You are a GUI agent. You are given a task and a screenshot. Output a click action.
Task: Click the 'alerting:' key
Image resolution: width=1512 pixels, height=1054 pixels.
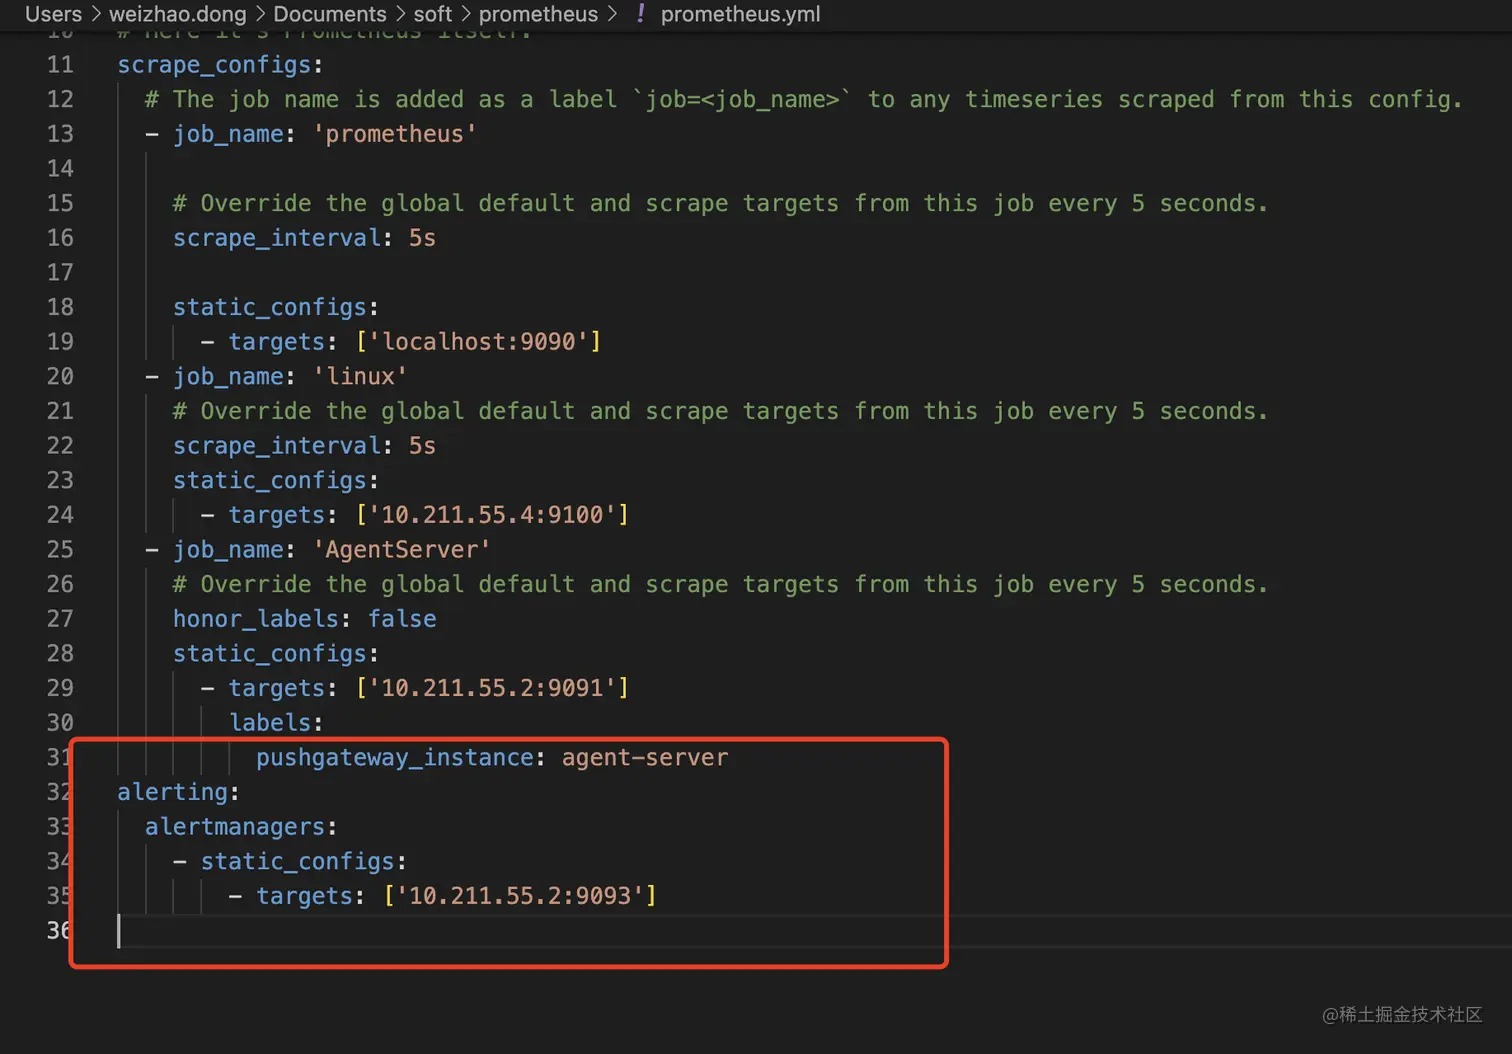(178, 792)
